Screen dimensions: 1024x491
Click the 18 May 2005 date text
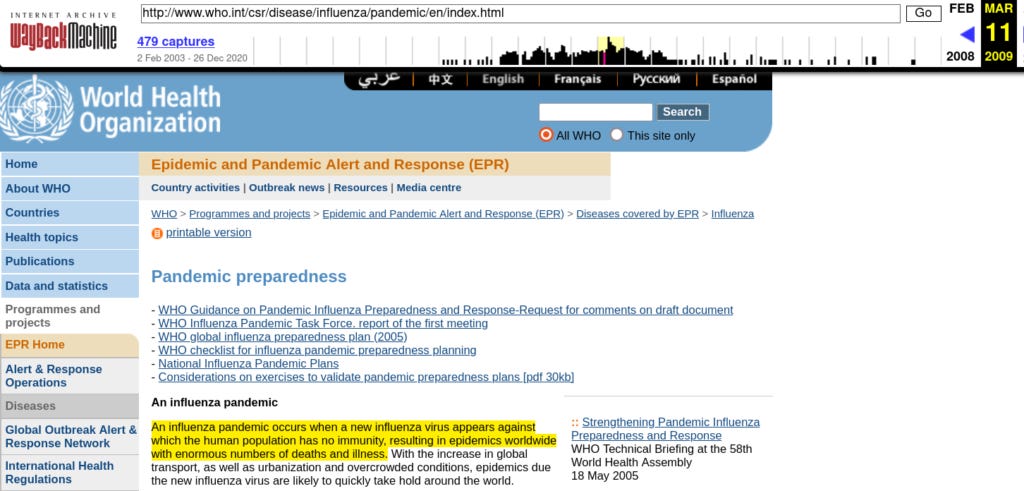pyautogui.click(x=604, y=476)
